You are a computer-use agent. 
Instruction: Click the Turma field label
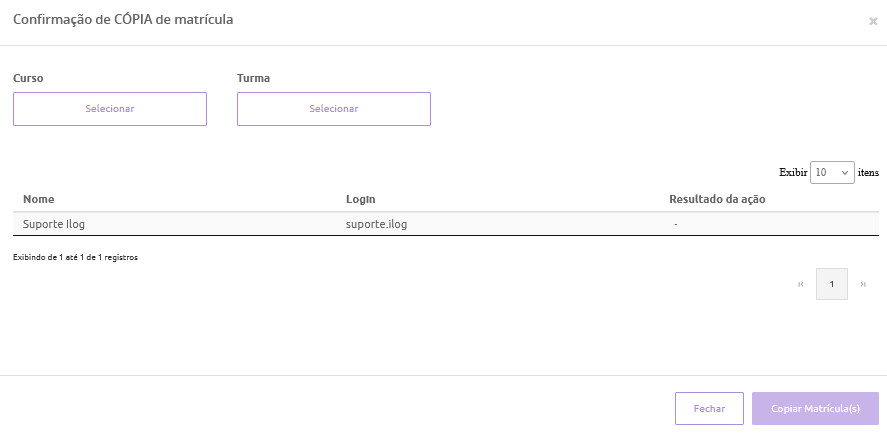click(253, 78)
